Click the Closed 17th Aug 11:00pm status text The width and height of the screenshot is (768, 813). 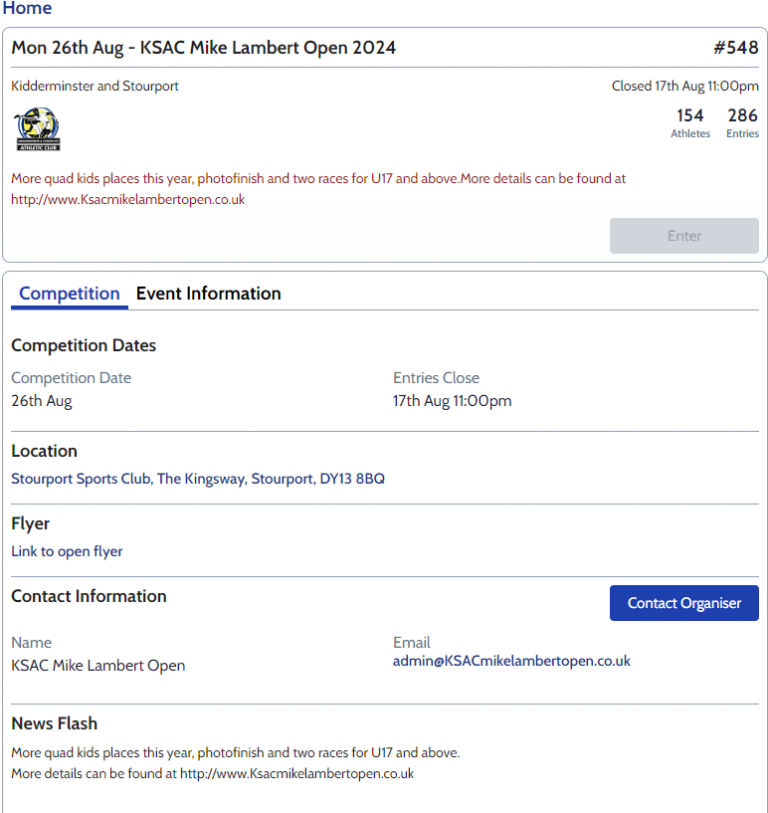click(685, 86)
